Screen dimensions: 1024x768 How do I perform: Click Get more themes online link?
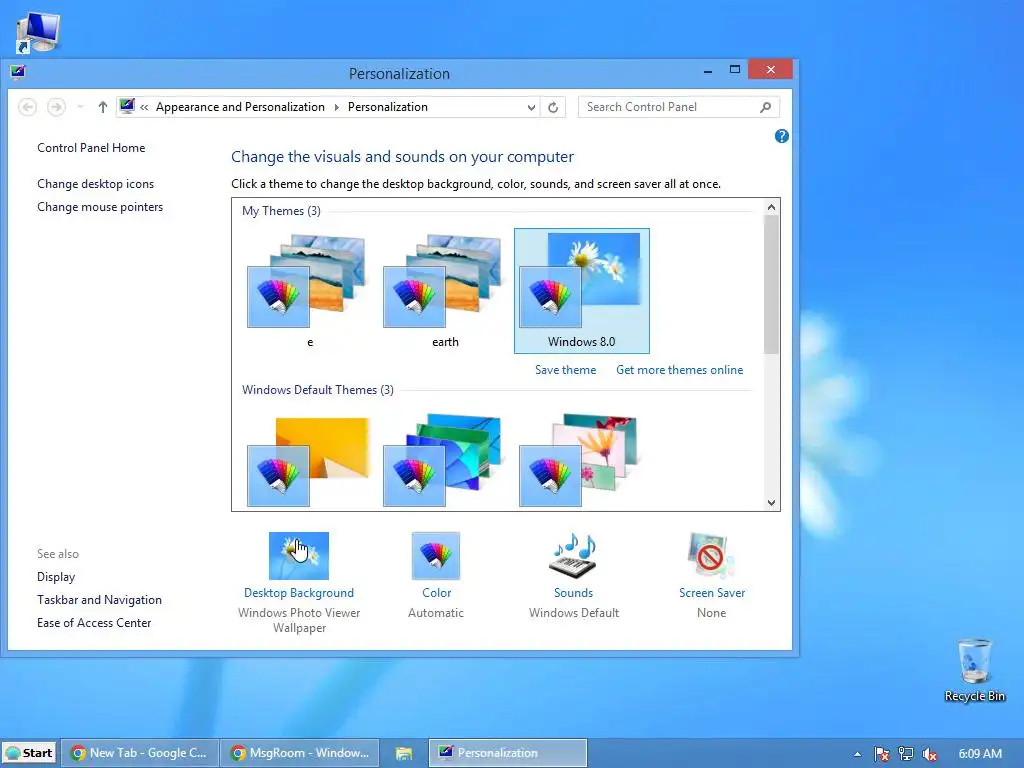point(679,370)
